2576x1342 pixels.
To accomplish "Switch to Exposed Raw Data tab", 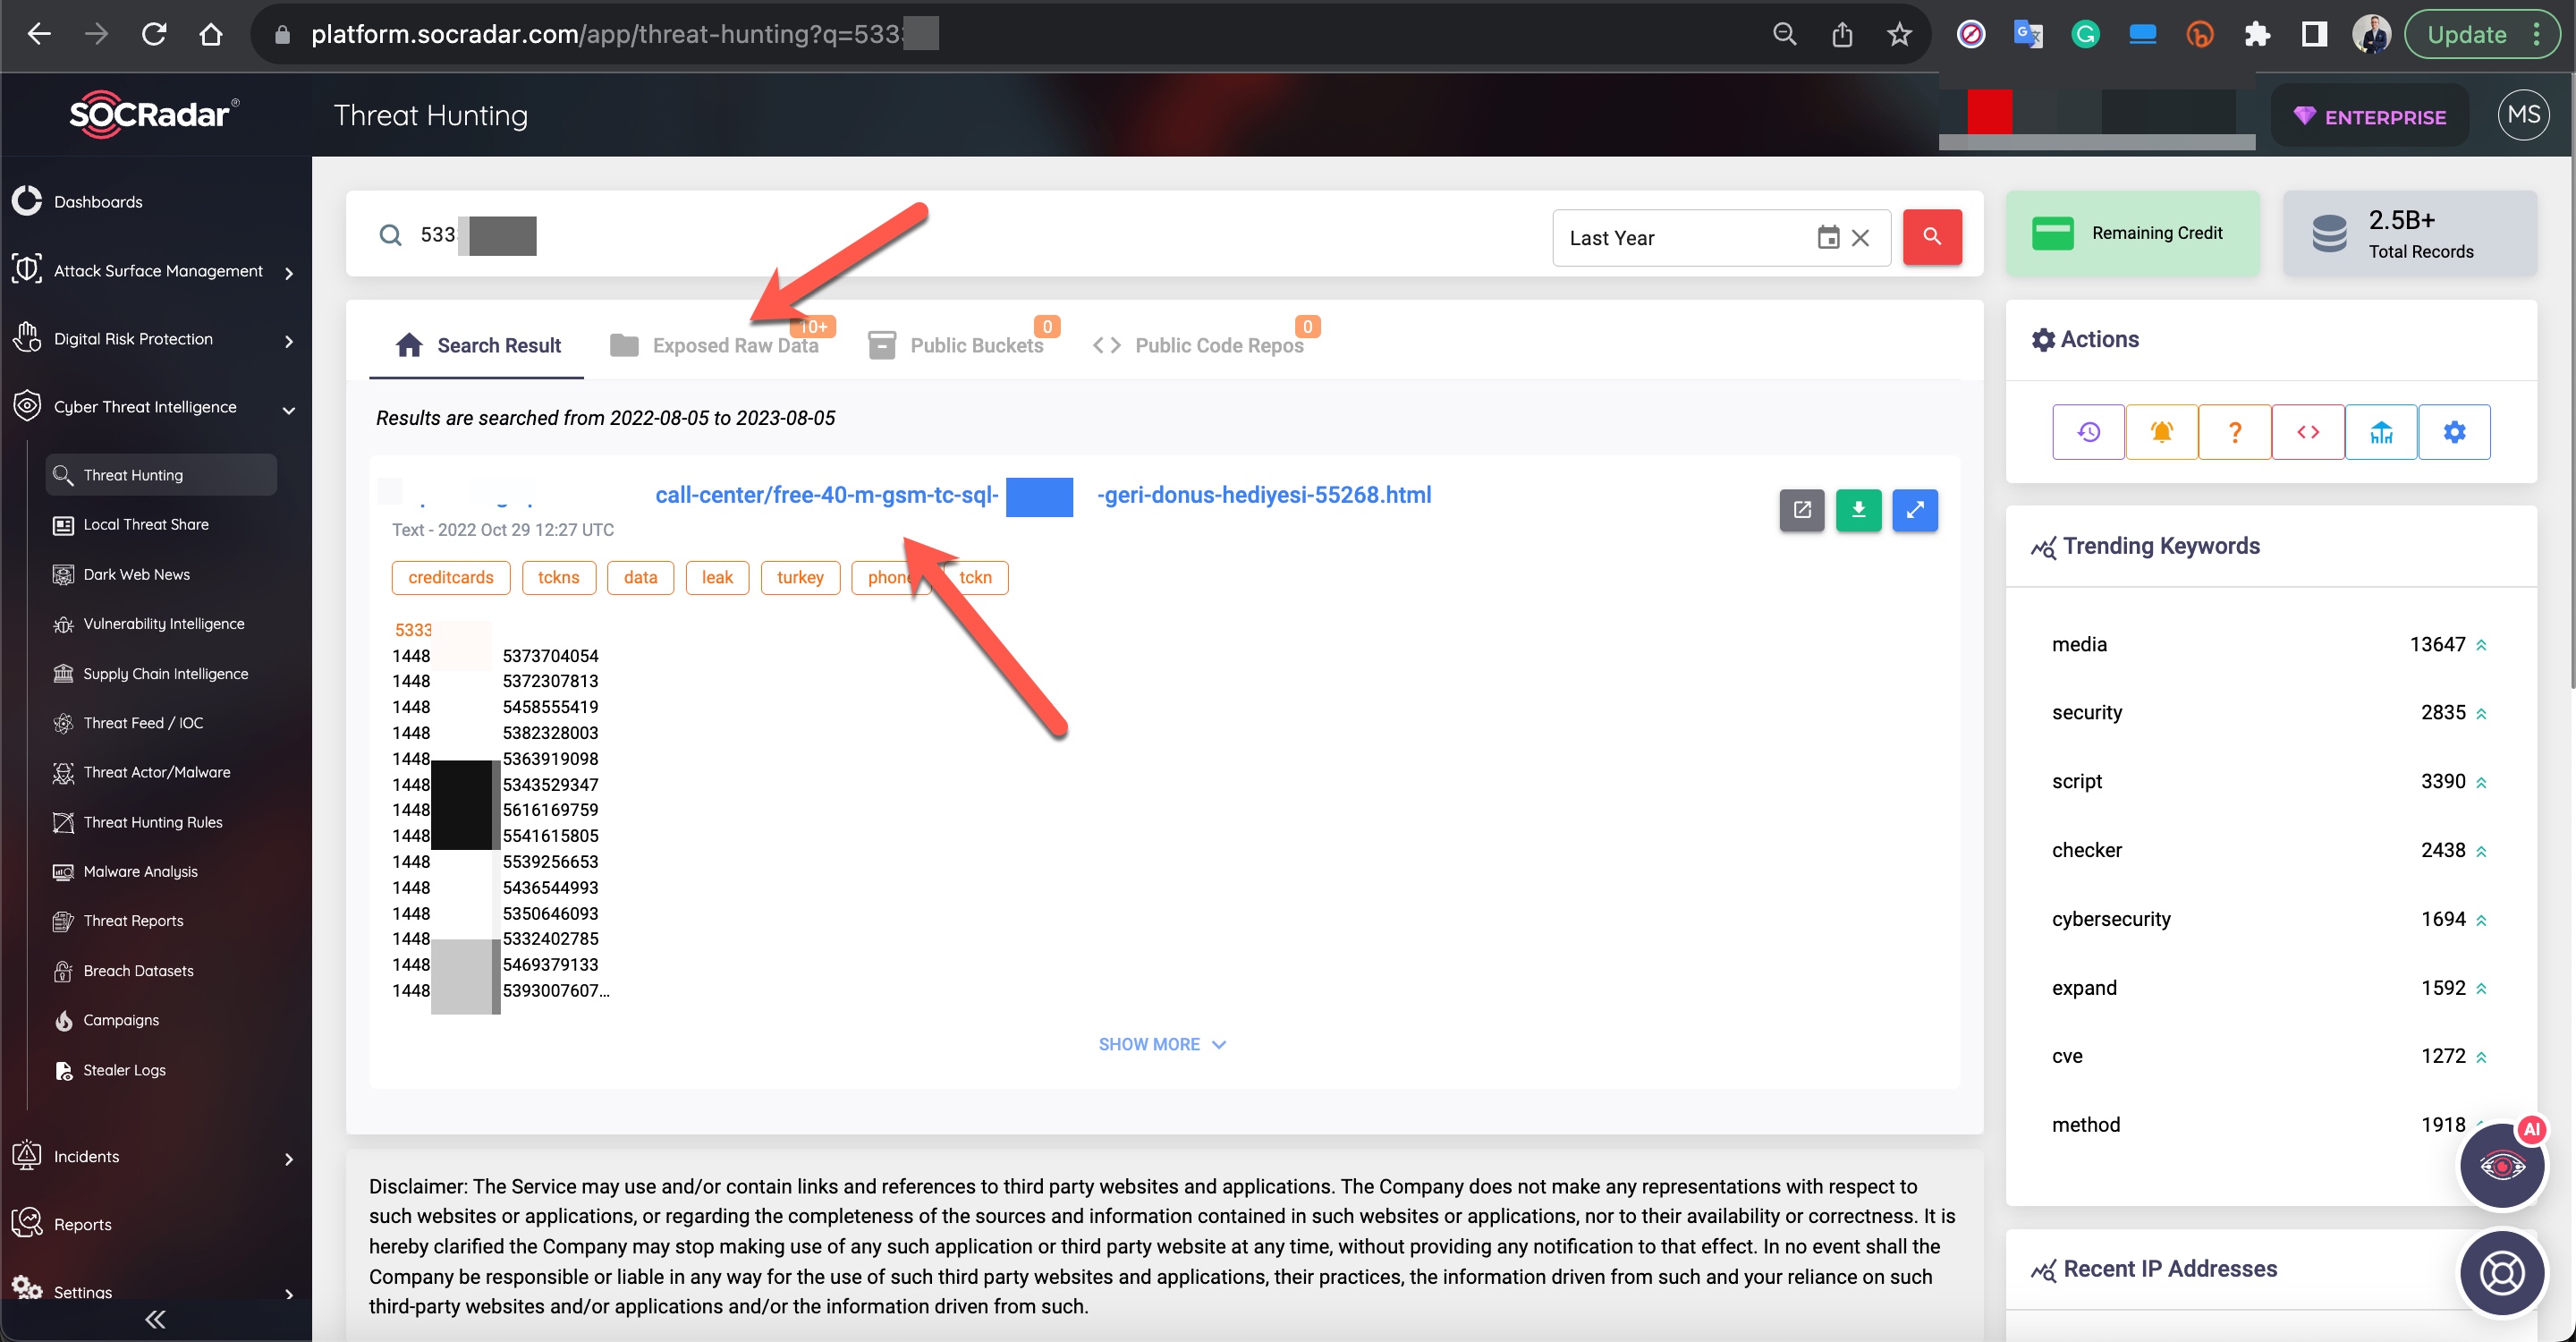I will (x=736, y=344).
